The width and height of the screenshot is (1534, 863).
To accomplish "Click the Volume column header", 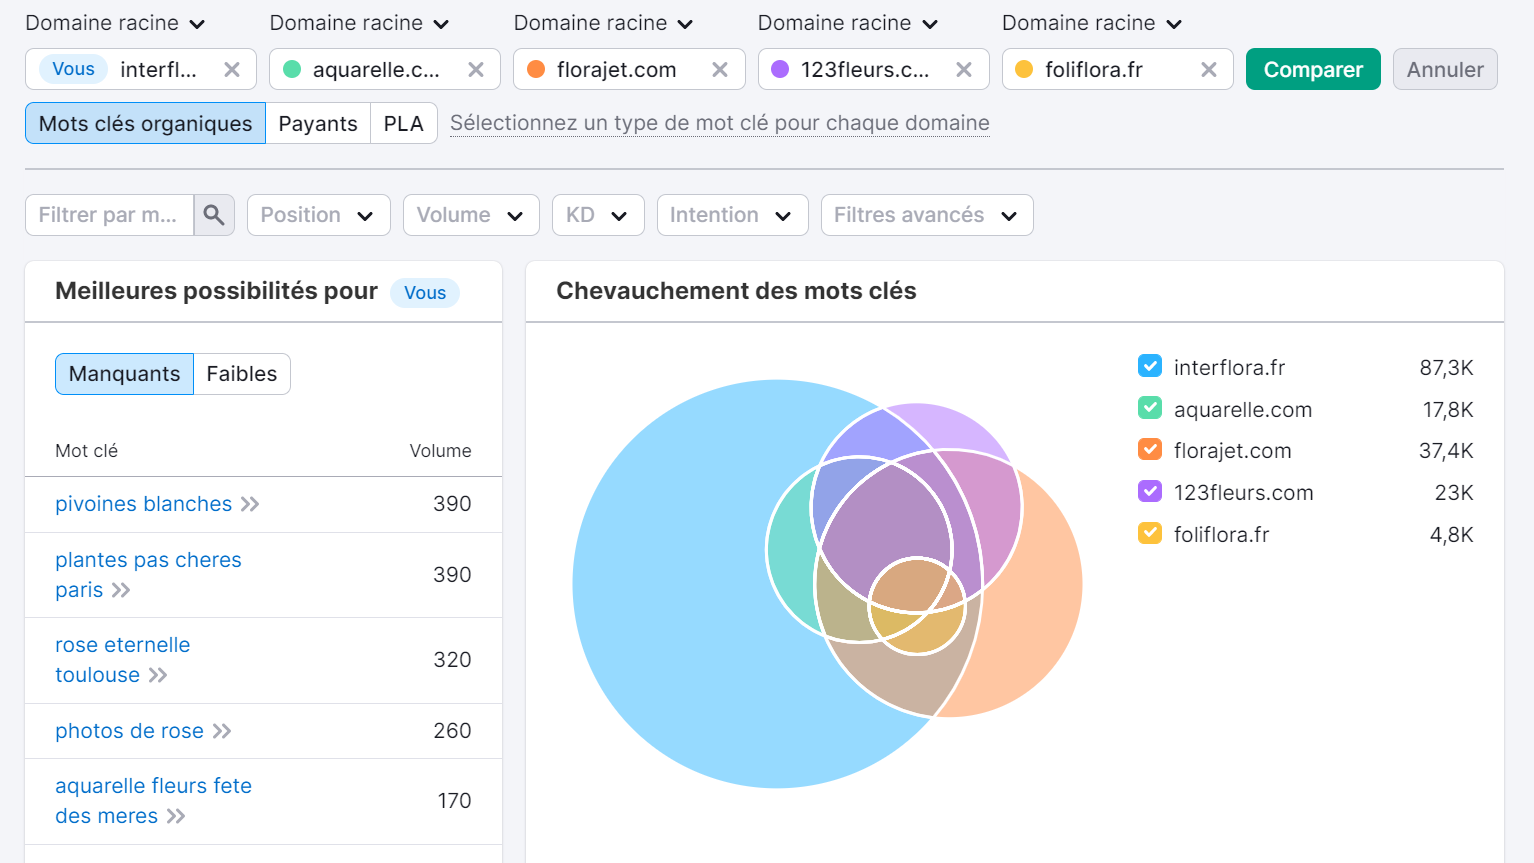I will (x=440, y=451).
